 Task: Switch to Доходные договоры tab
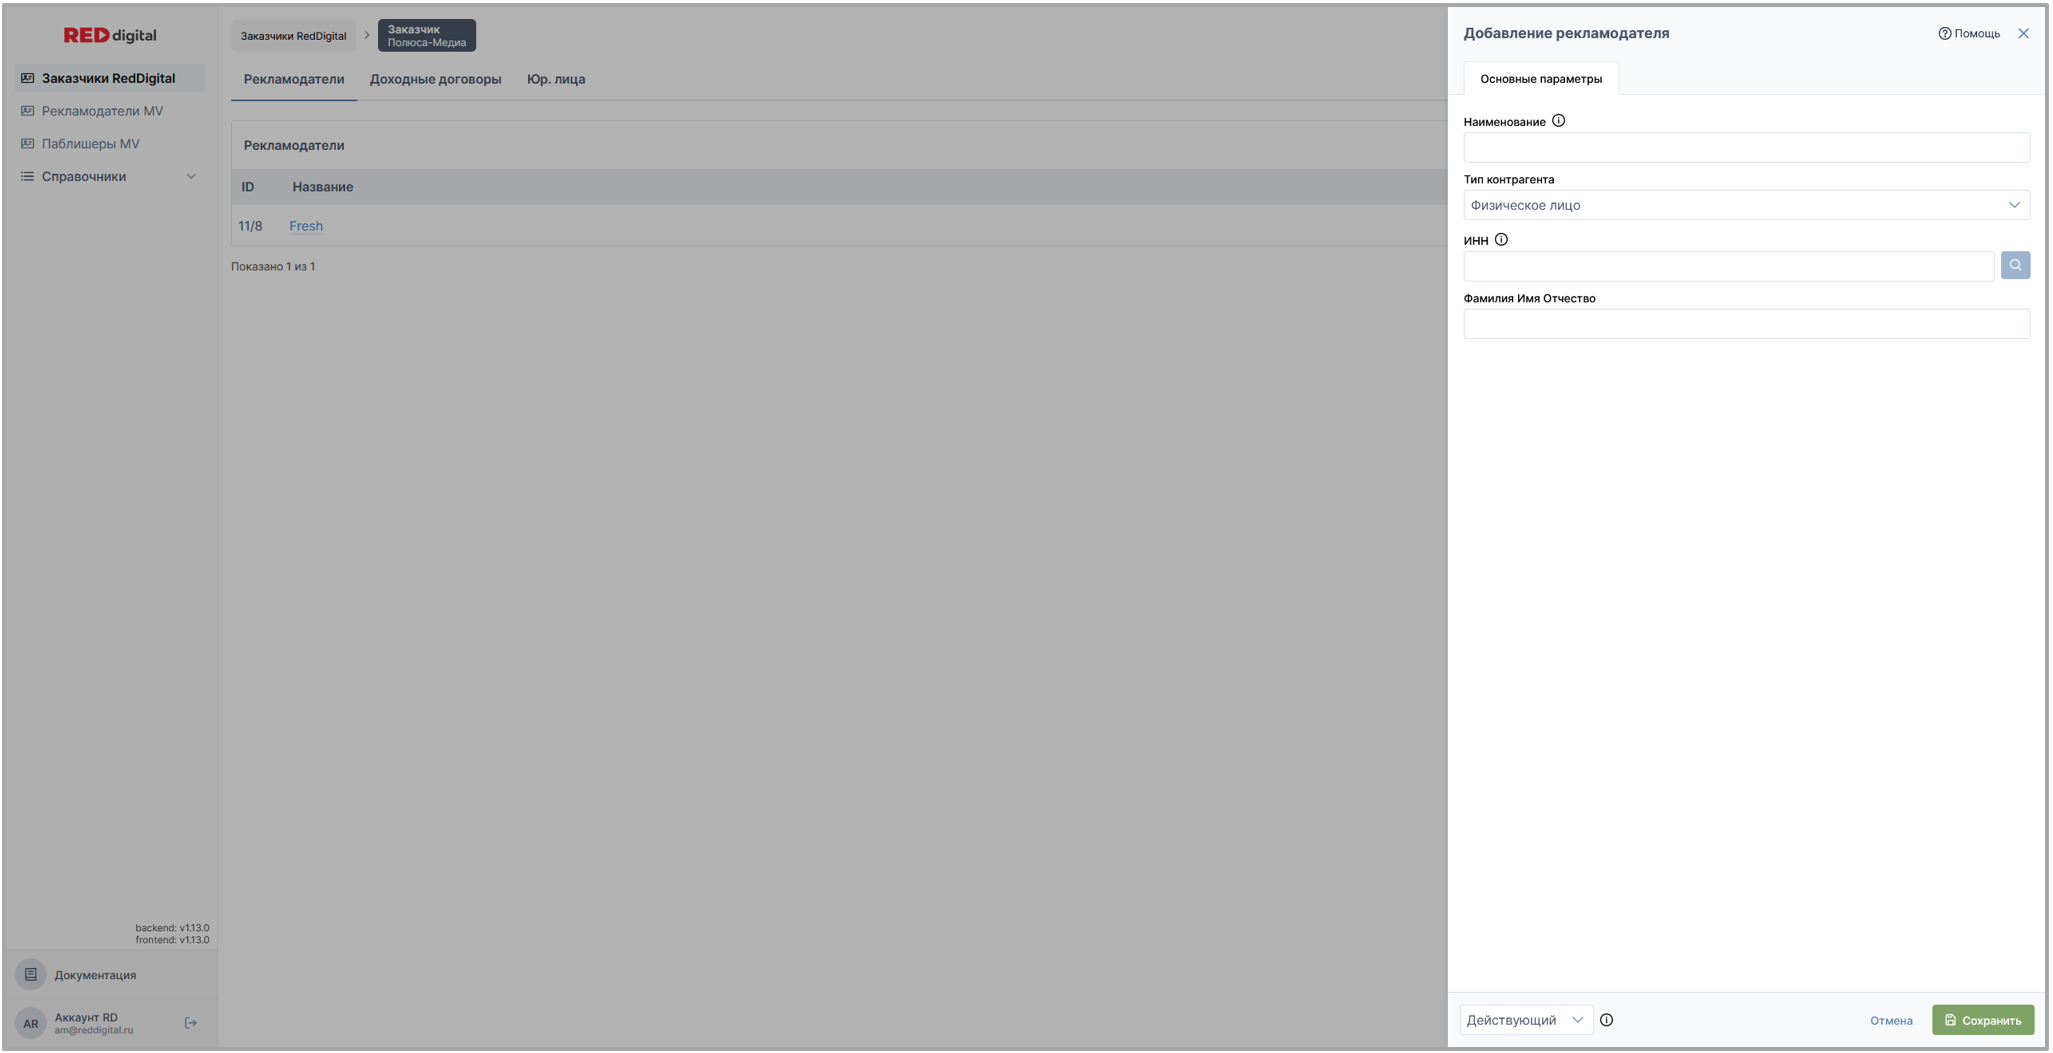coord(435,79)
